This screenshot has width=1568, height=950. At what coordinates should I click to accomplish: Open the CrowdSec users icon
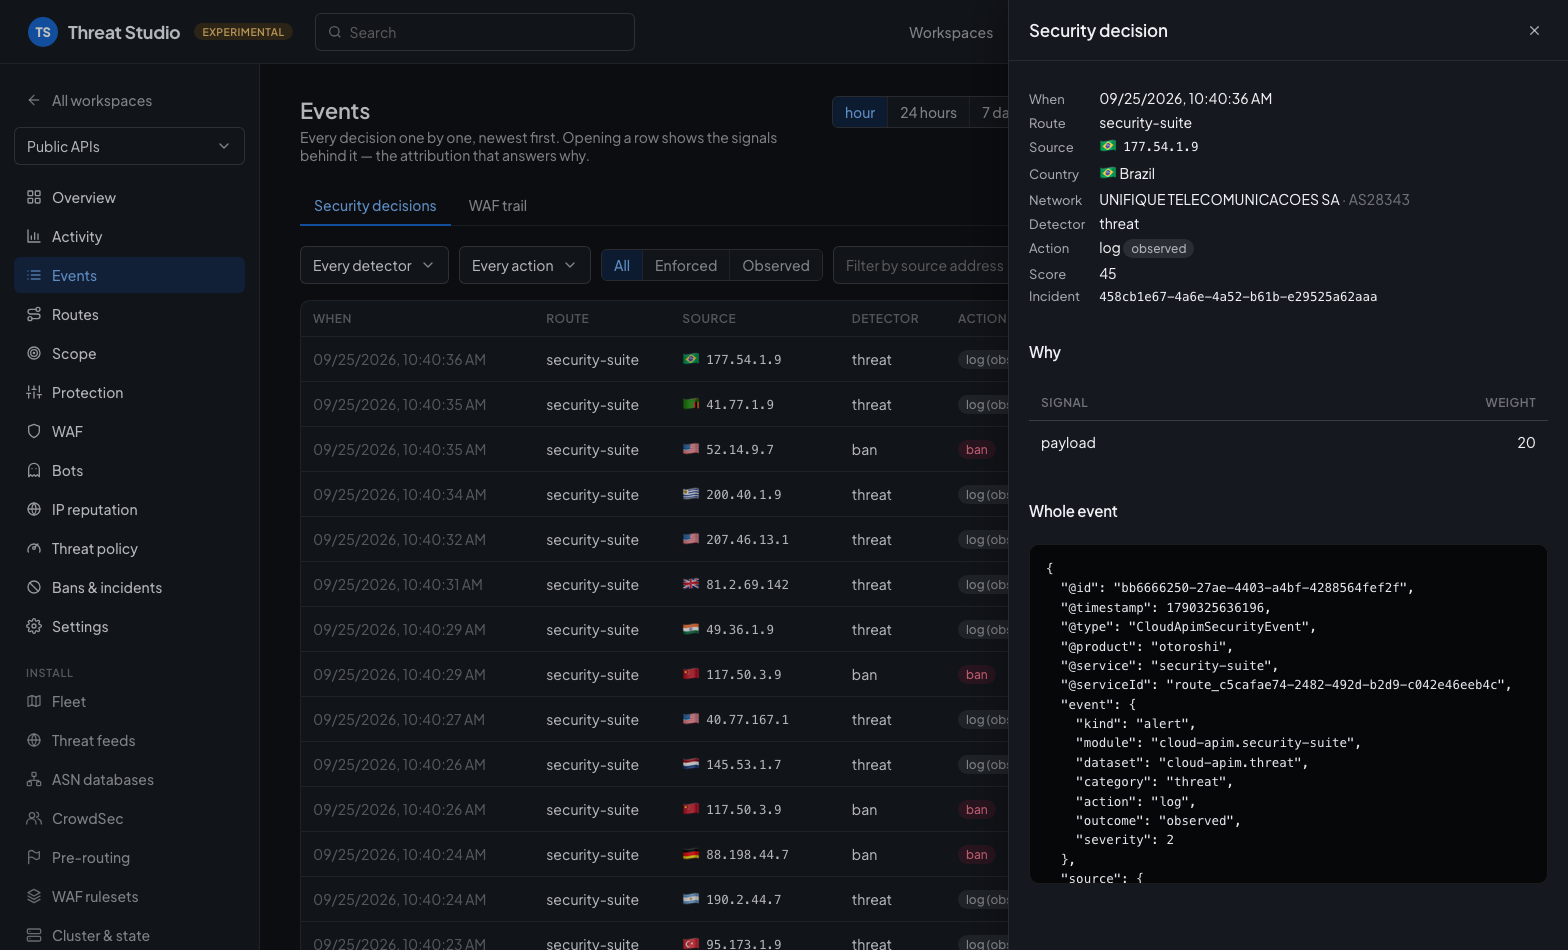(34, 818)
